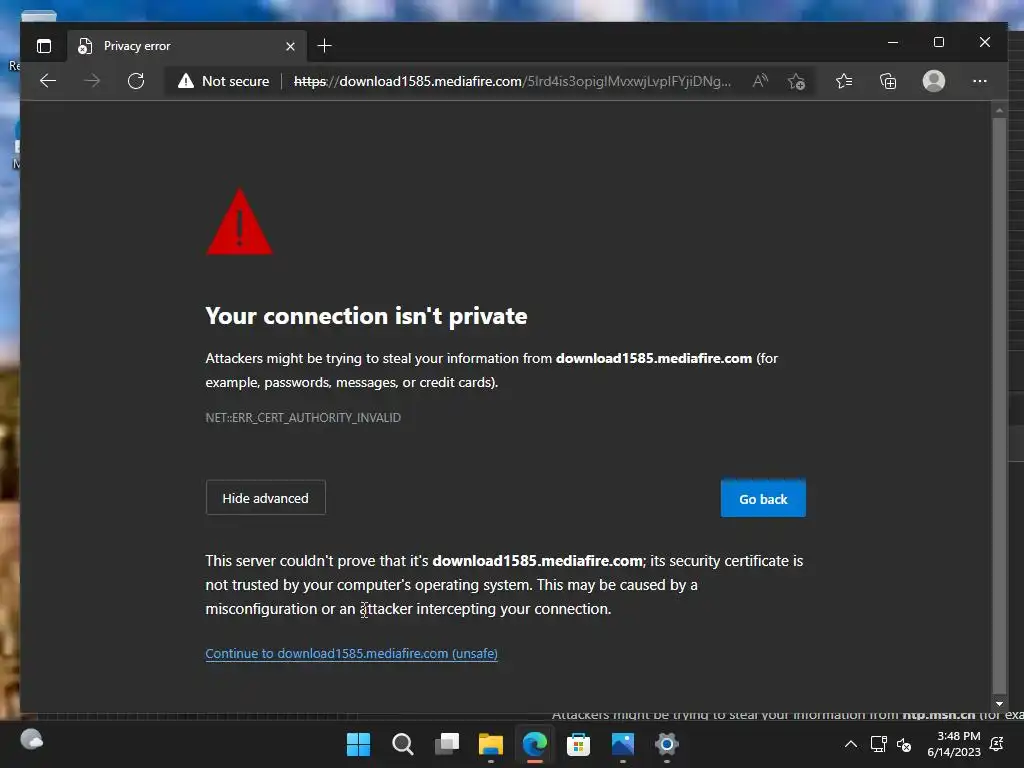Viewport: 1024px width, 768px height.
Task: Open clock showing 3:48 PM
Action: pos(954,744)
